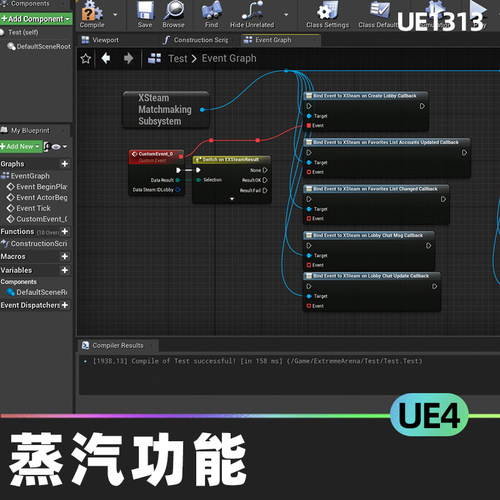Viewport: 500px width, 500px height.
Task: Click the green Add Component button
Action: 36,19
